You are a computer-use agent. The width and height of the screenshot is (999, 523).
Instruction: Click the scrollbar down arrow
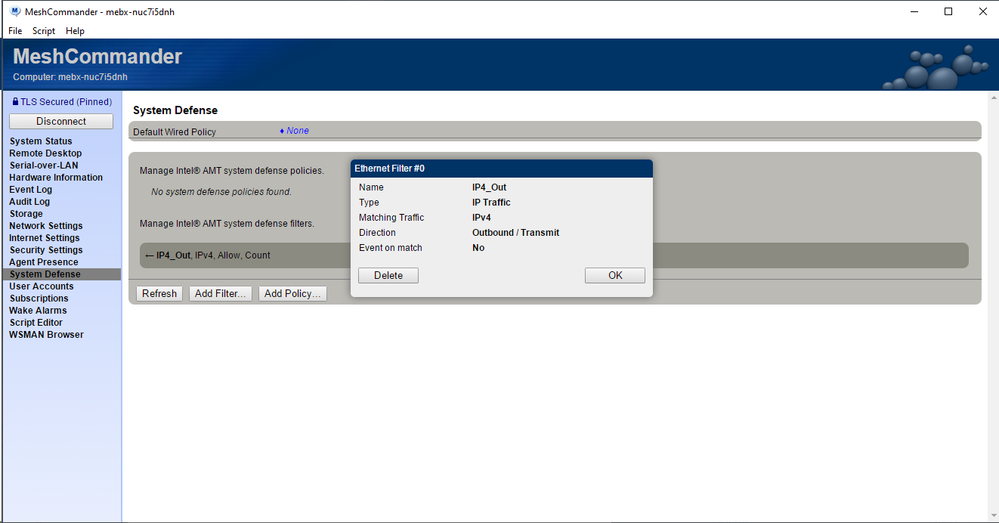993,515
